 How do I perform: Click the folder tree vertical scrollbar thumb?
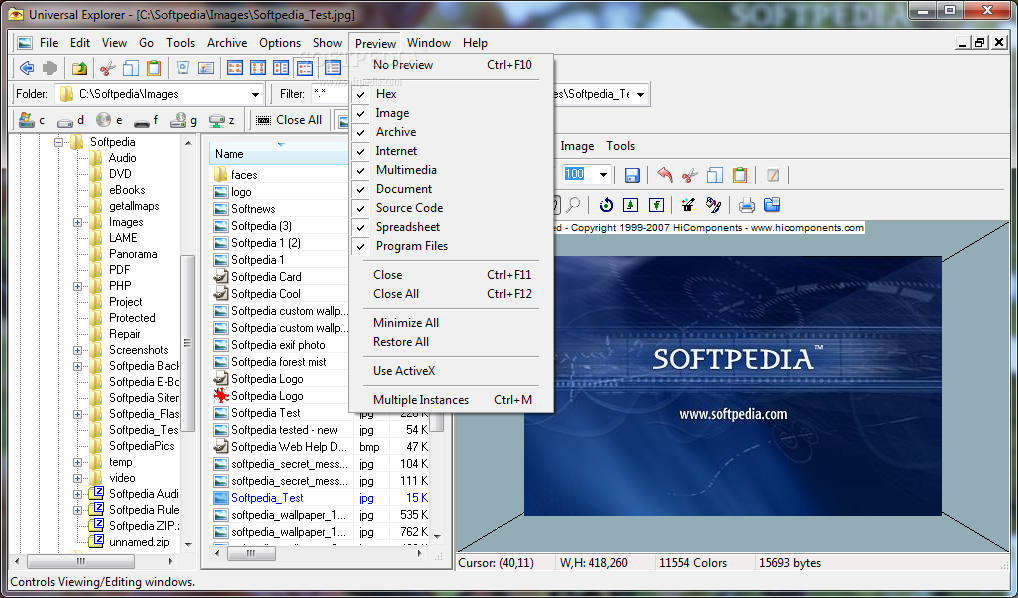pos(187,343)
